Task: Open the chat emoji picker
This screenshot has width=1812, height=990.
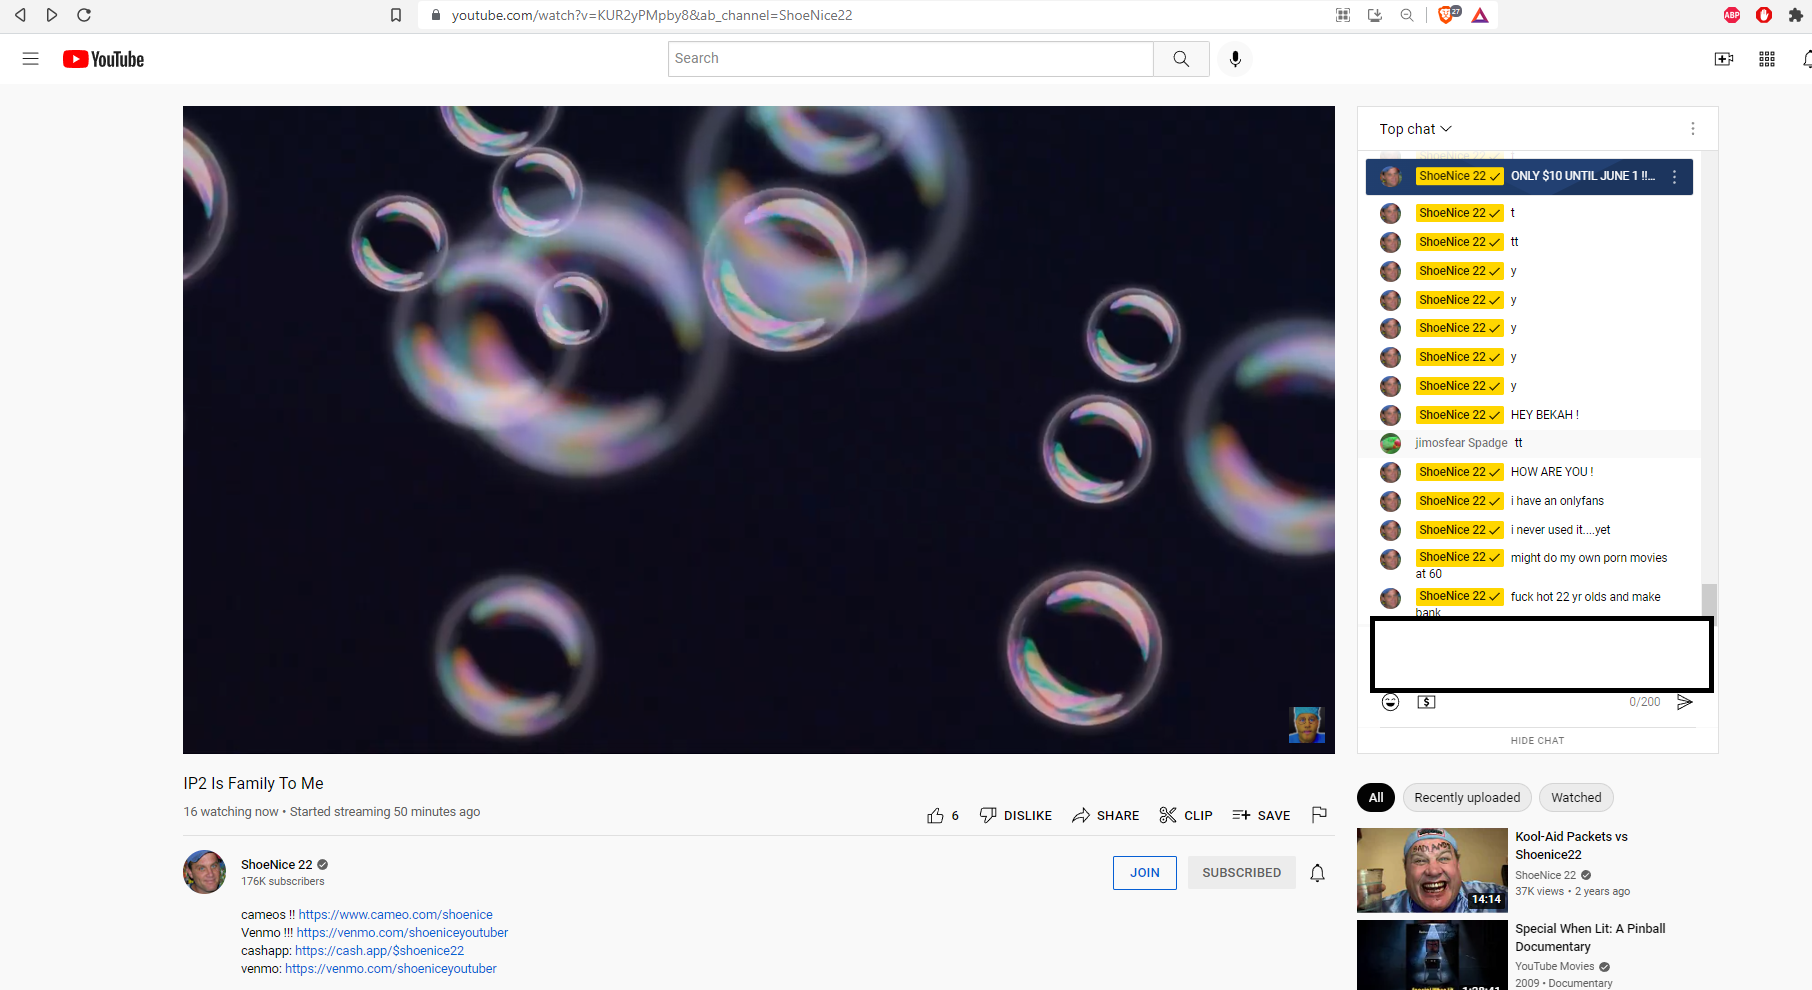Action: pyautogui.click(x=1390, y=702)
